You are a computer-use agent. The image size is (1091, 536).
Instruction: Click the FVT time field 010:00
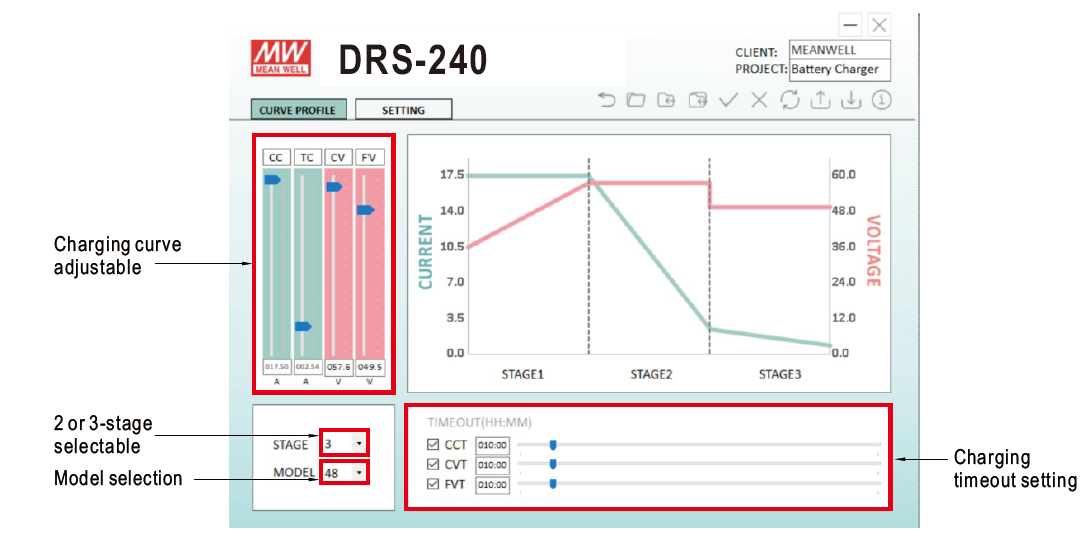click(493, 485)
